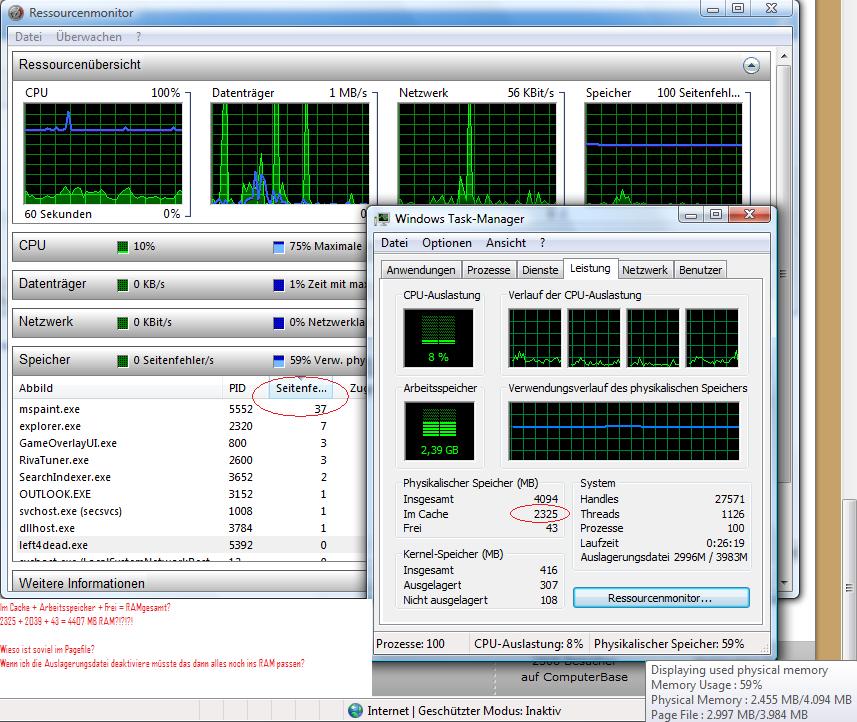Click the CPU-Auslastung 8 % meter
The image size is (857, 722).
pyautogui.click(x=438, y=338)
